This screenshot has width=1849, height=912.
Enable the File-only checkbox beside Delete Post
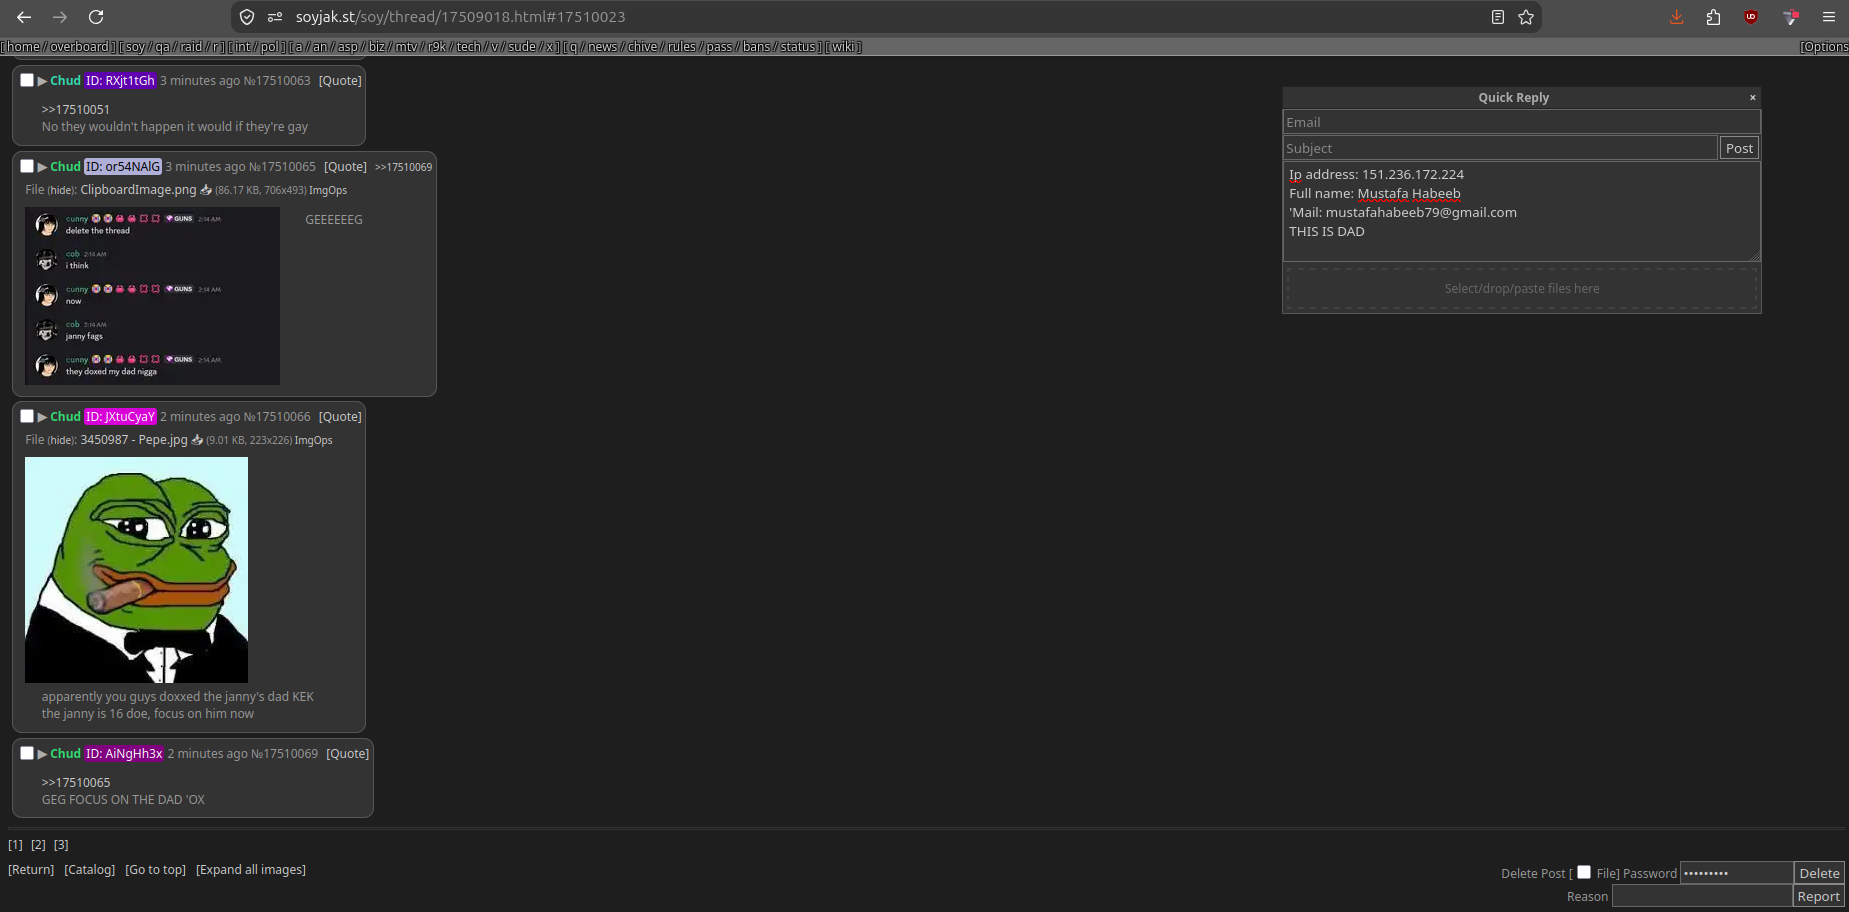pos(1584,872)
